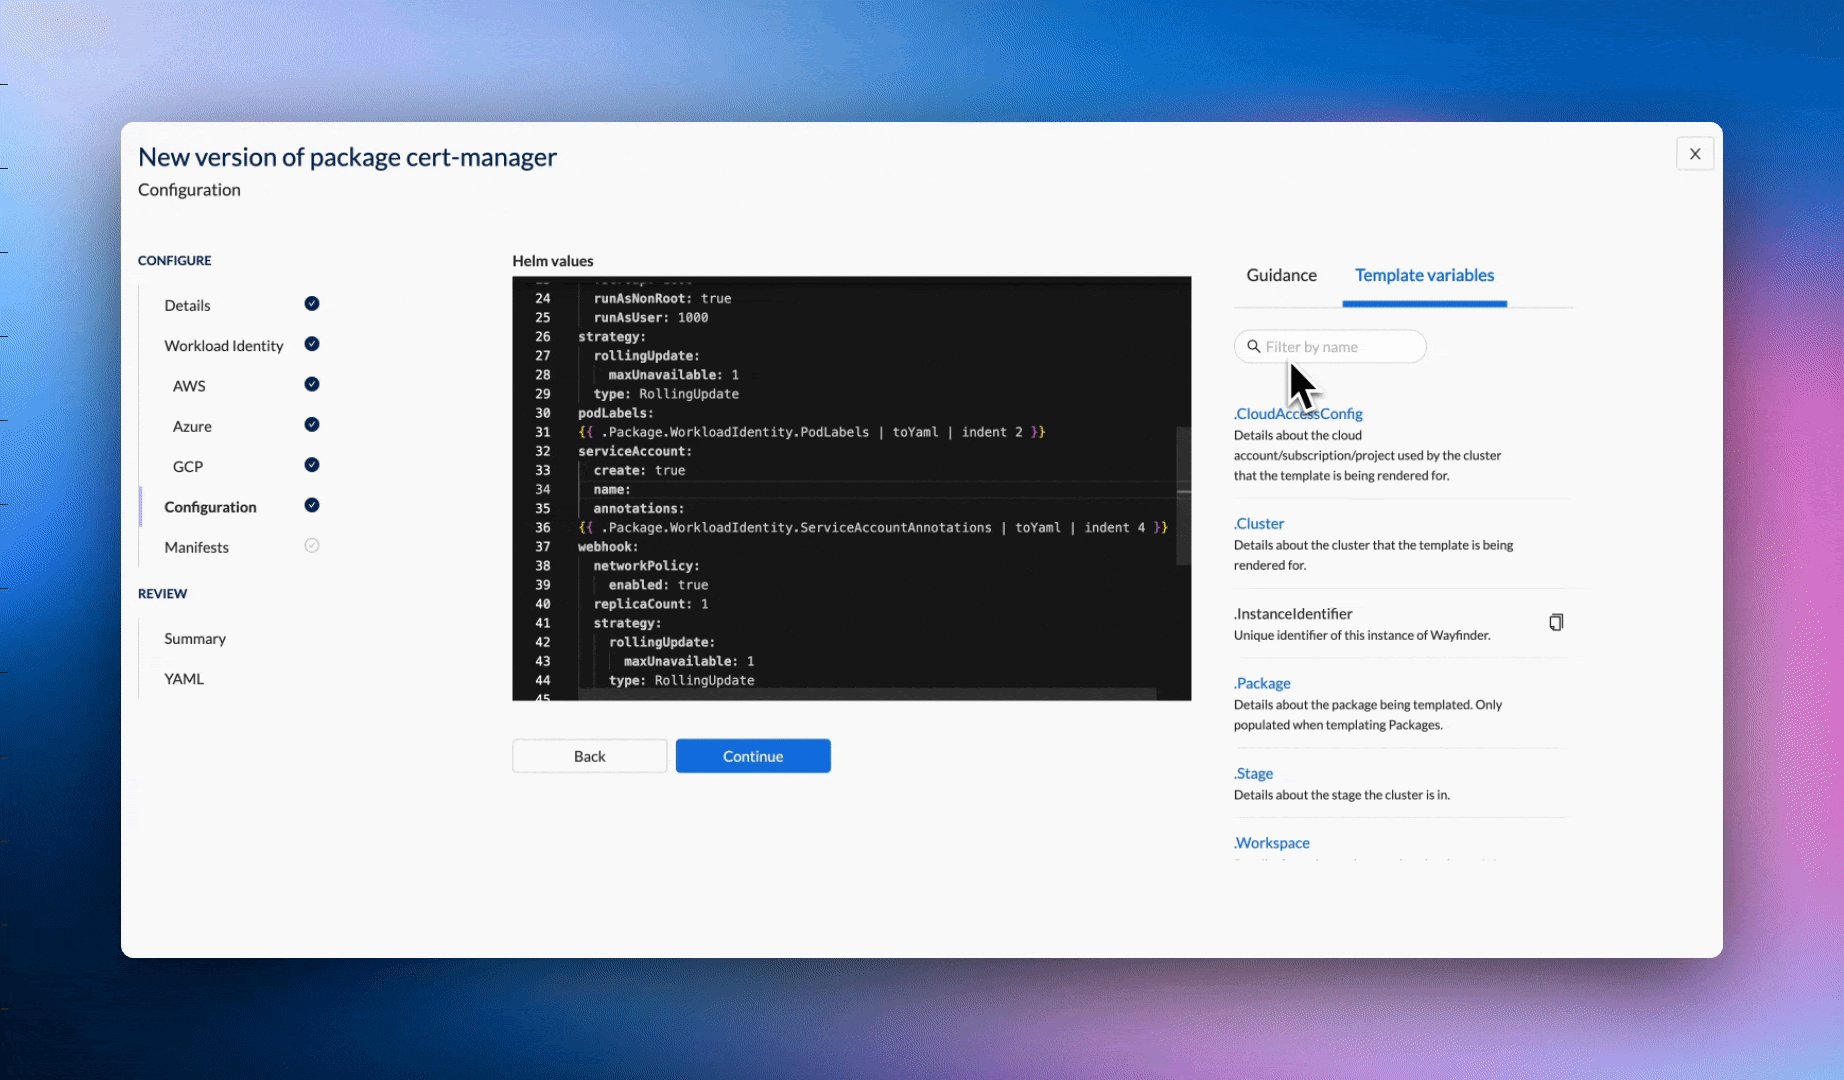Click line 36 ServiceAccountAnnotations template expression
Screen dimensions: 1844x1080
[x=873, y=527]
